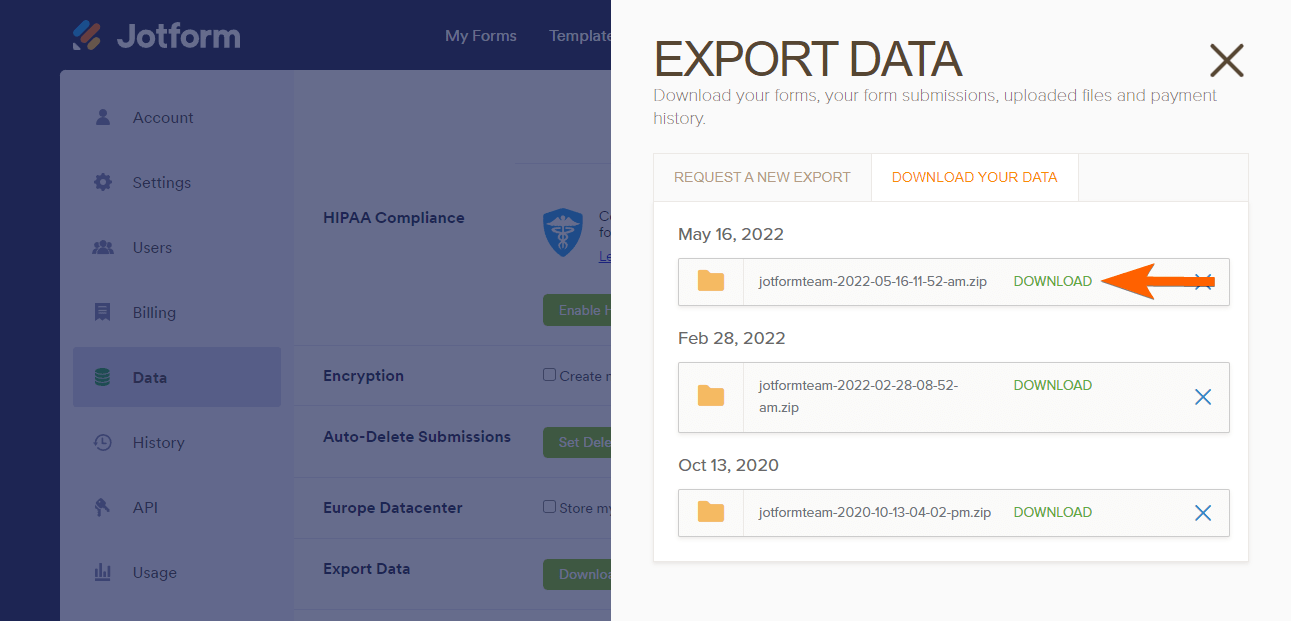Screen dimensions: 1291x621
Task: Switch to Request a New Export tab
Action: click(762, 177)
